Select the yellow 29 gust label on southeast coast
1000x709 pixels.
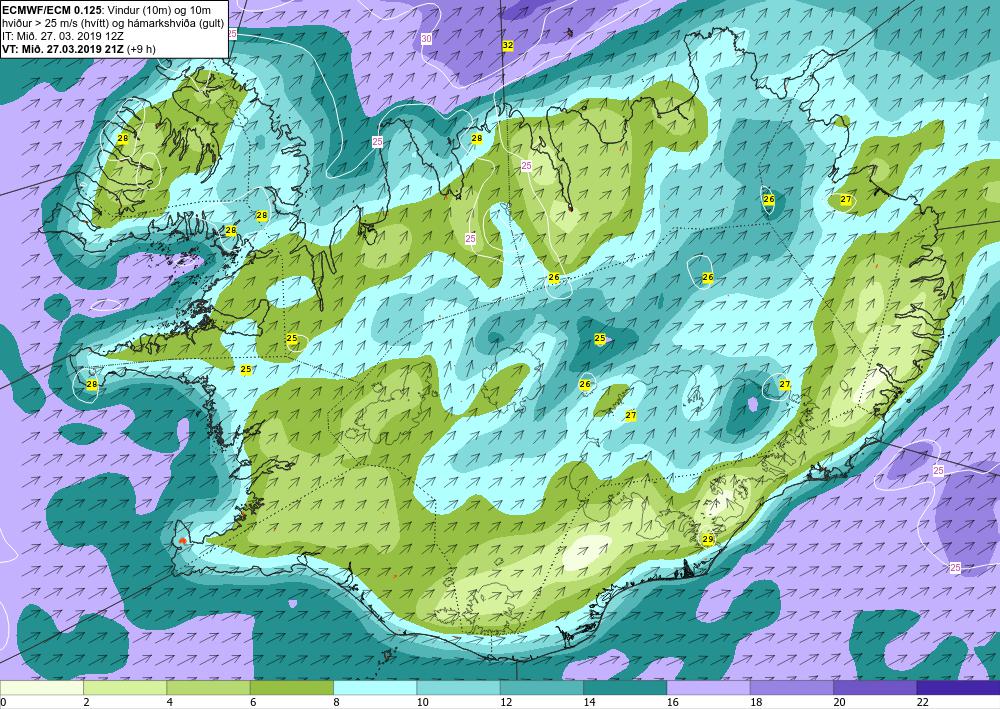click(707, 539)
